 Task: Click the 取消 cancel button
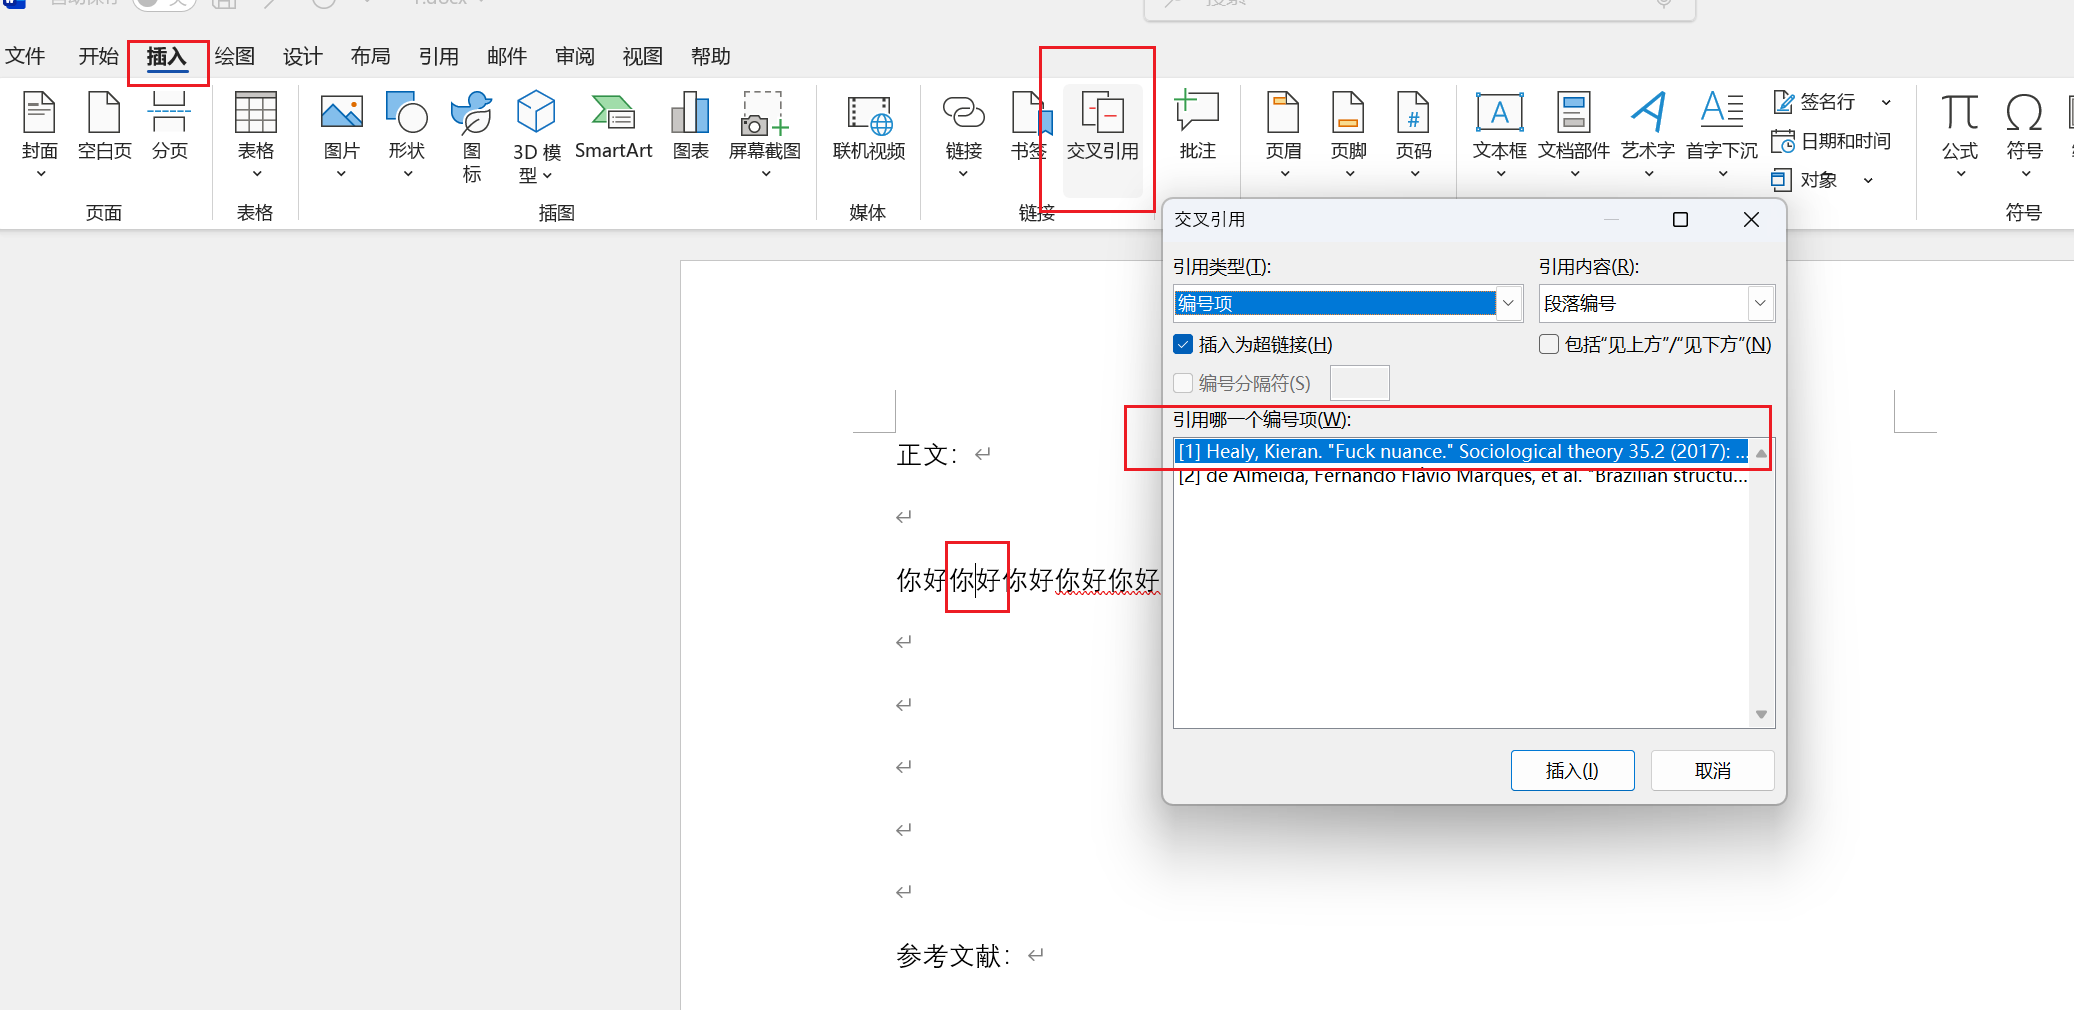point(1712,771)
